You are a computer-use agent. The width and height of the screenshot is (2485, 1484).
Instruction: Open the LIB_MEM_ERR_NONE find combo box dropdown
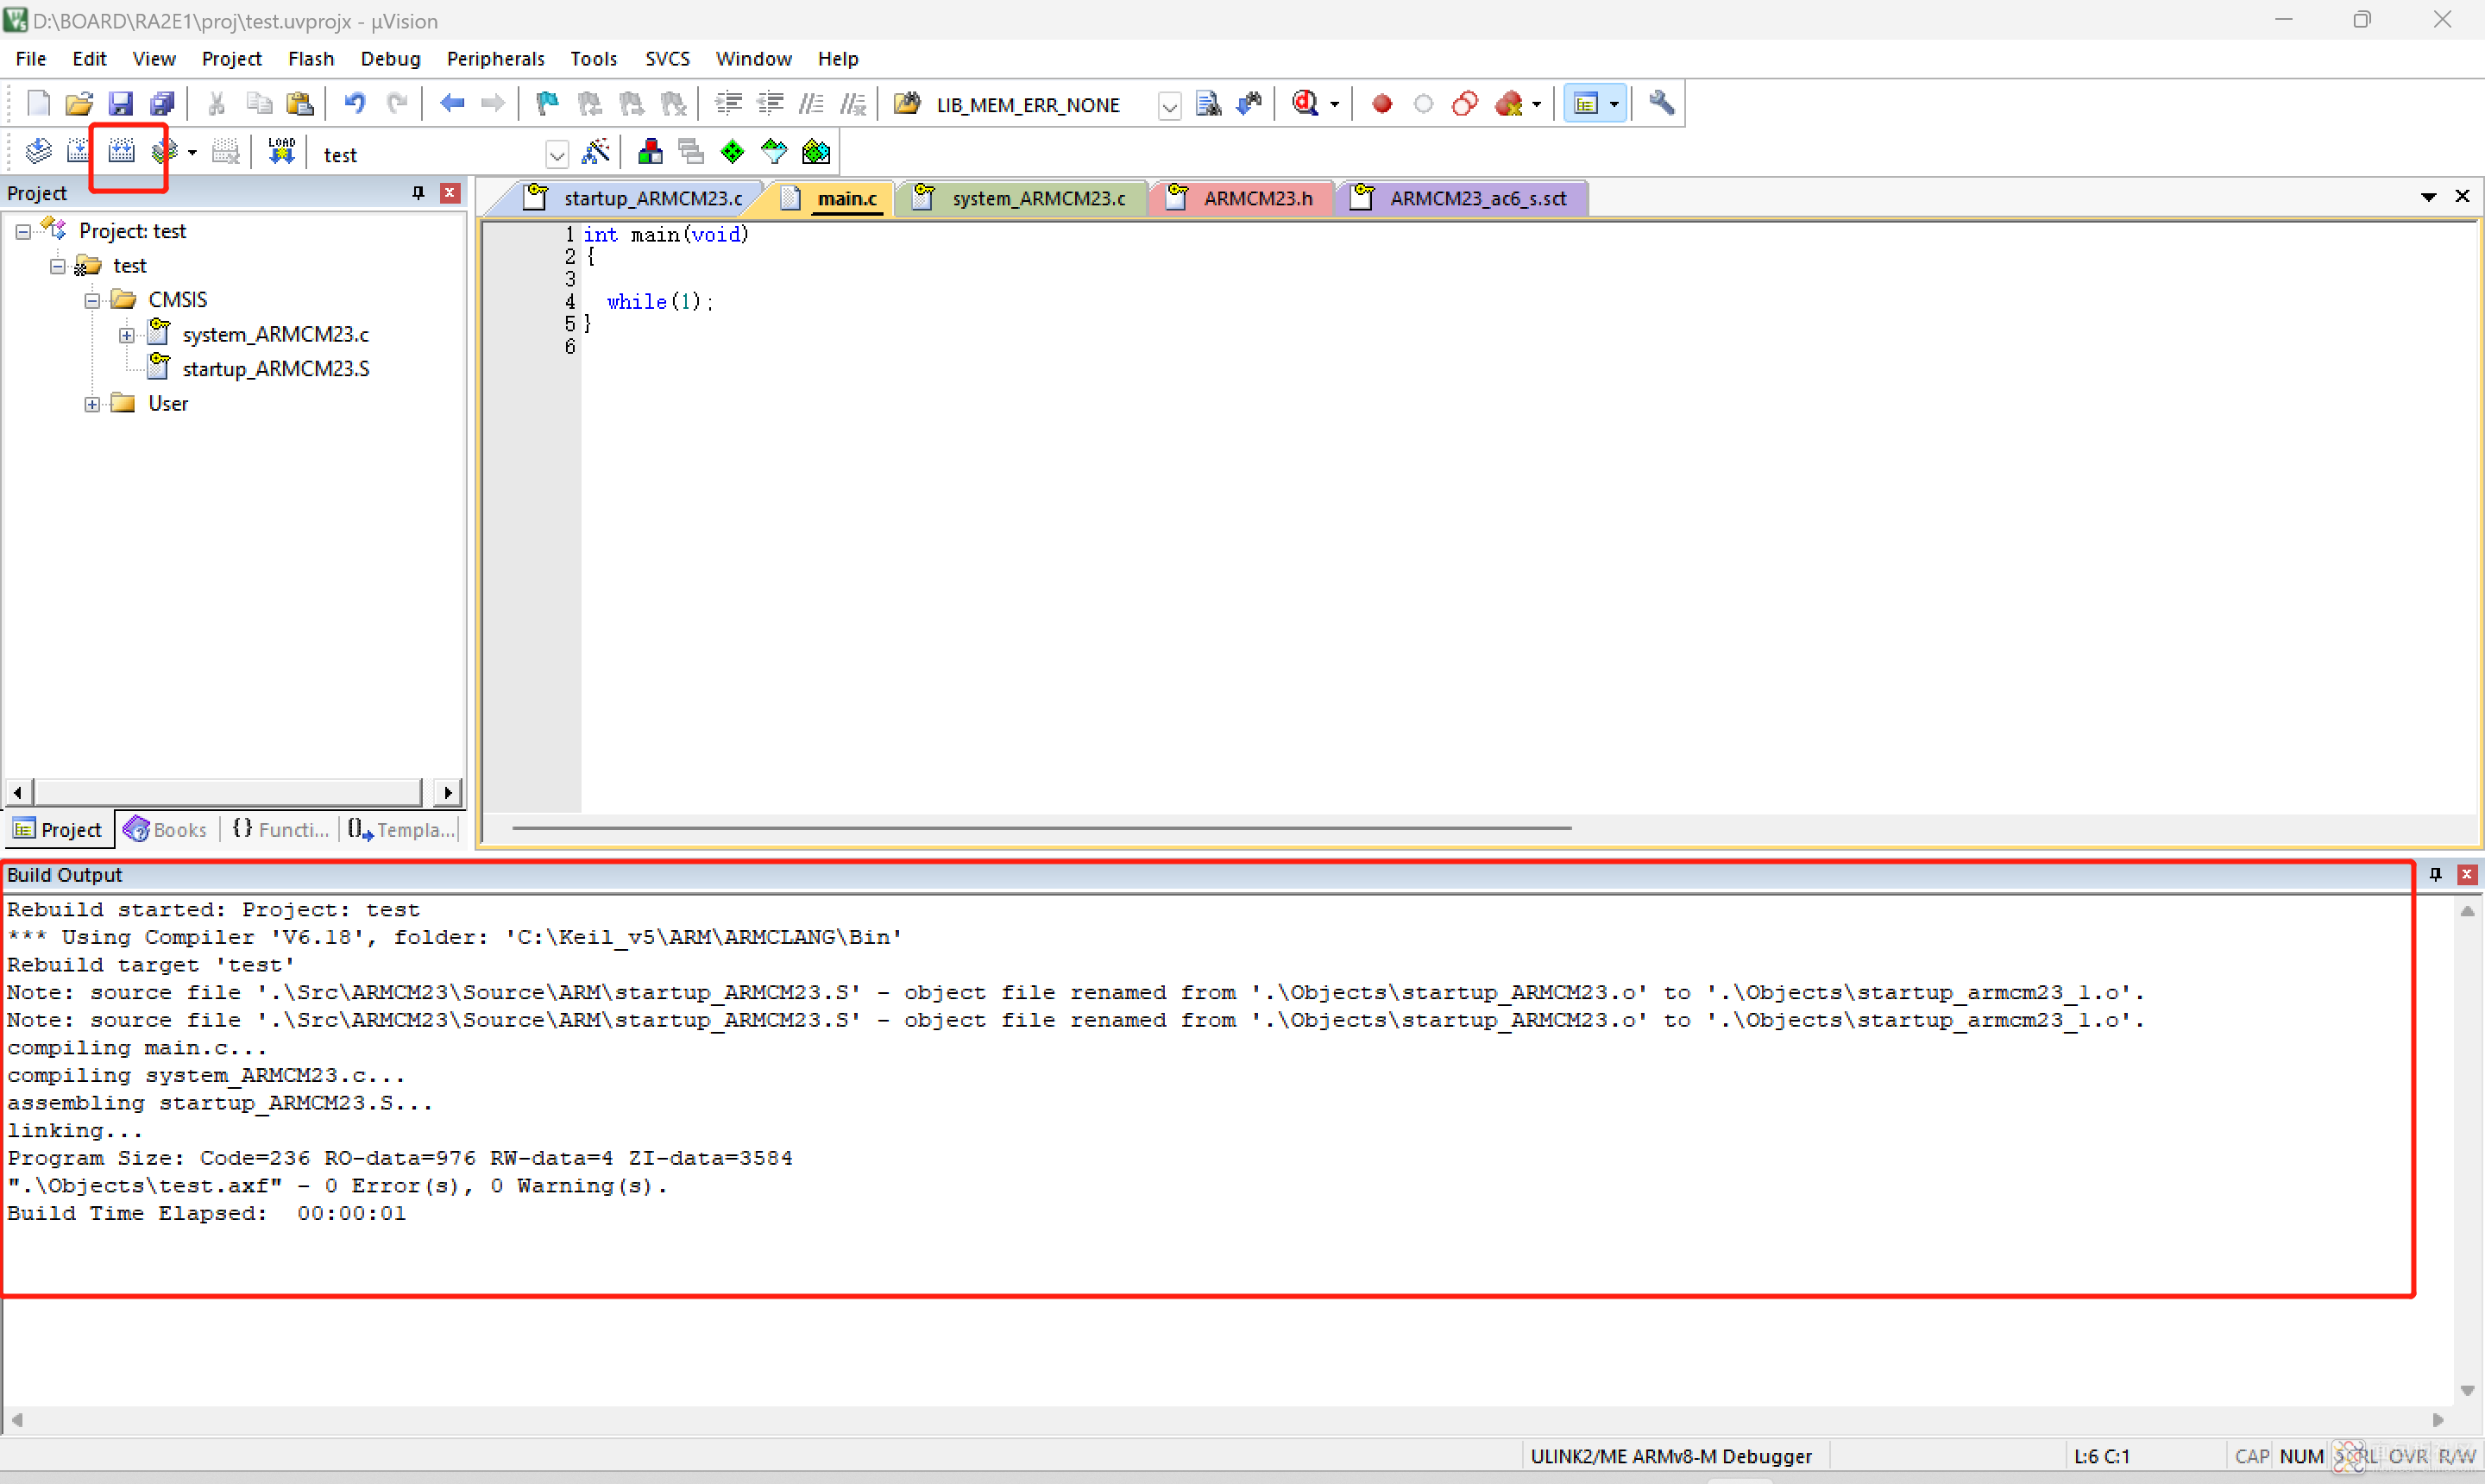(1169, 105)
